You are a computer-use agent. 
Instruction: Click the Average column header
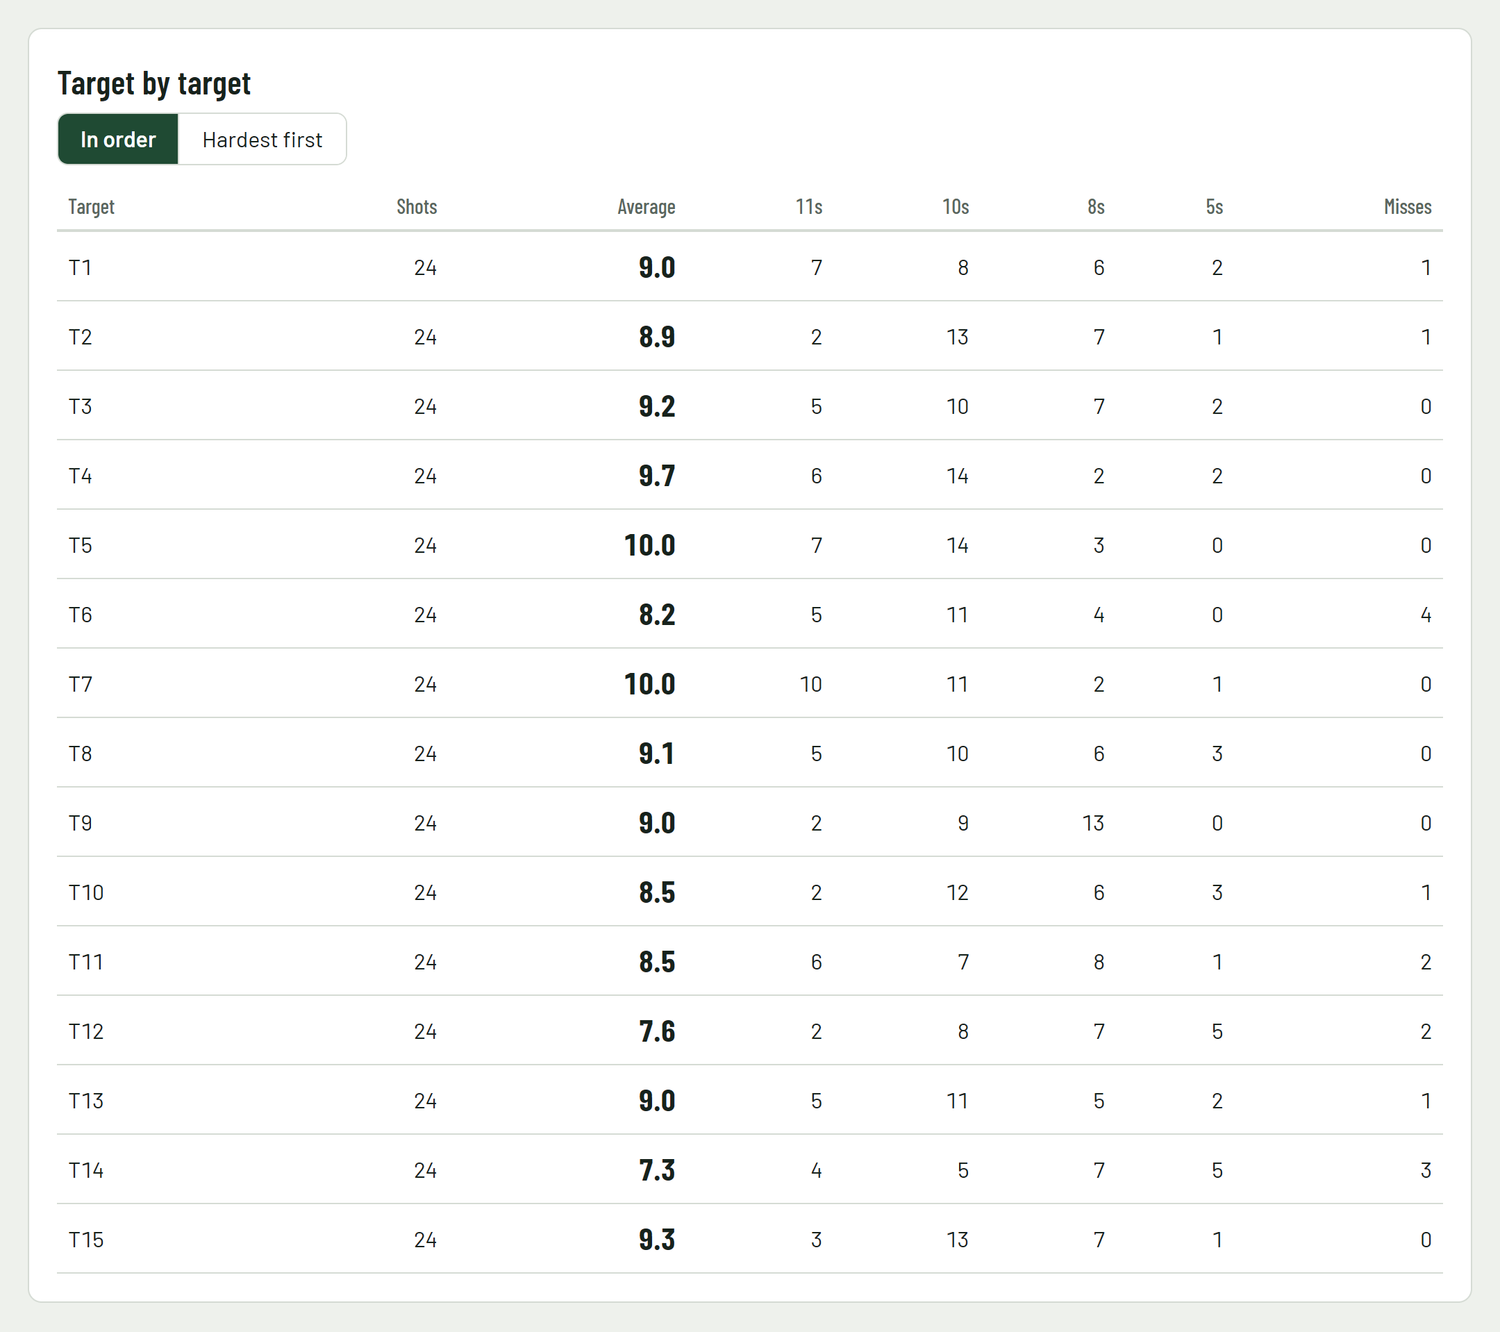(646, 207)
